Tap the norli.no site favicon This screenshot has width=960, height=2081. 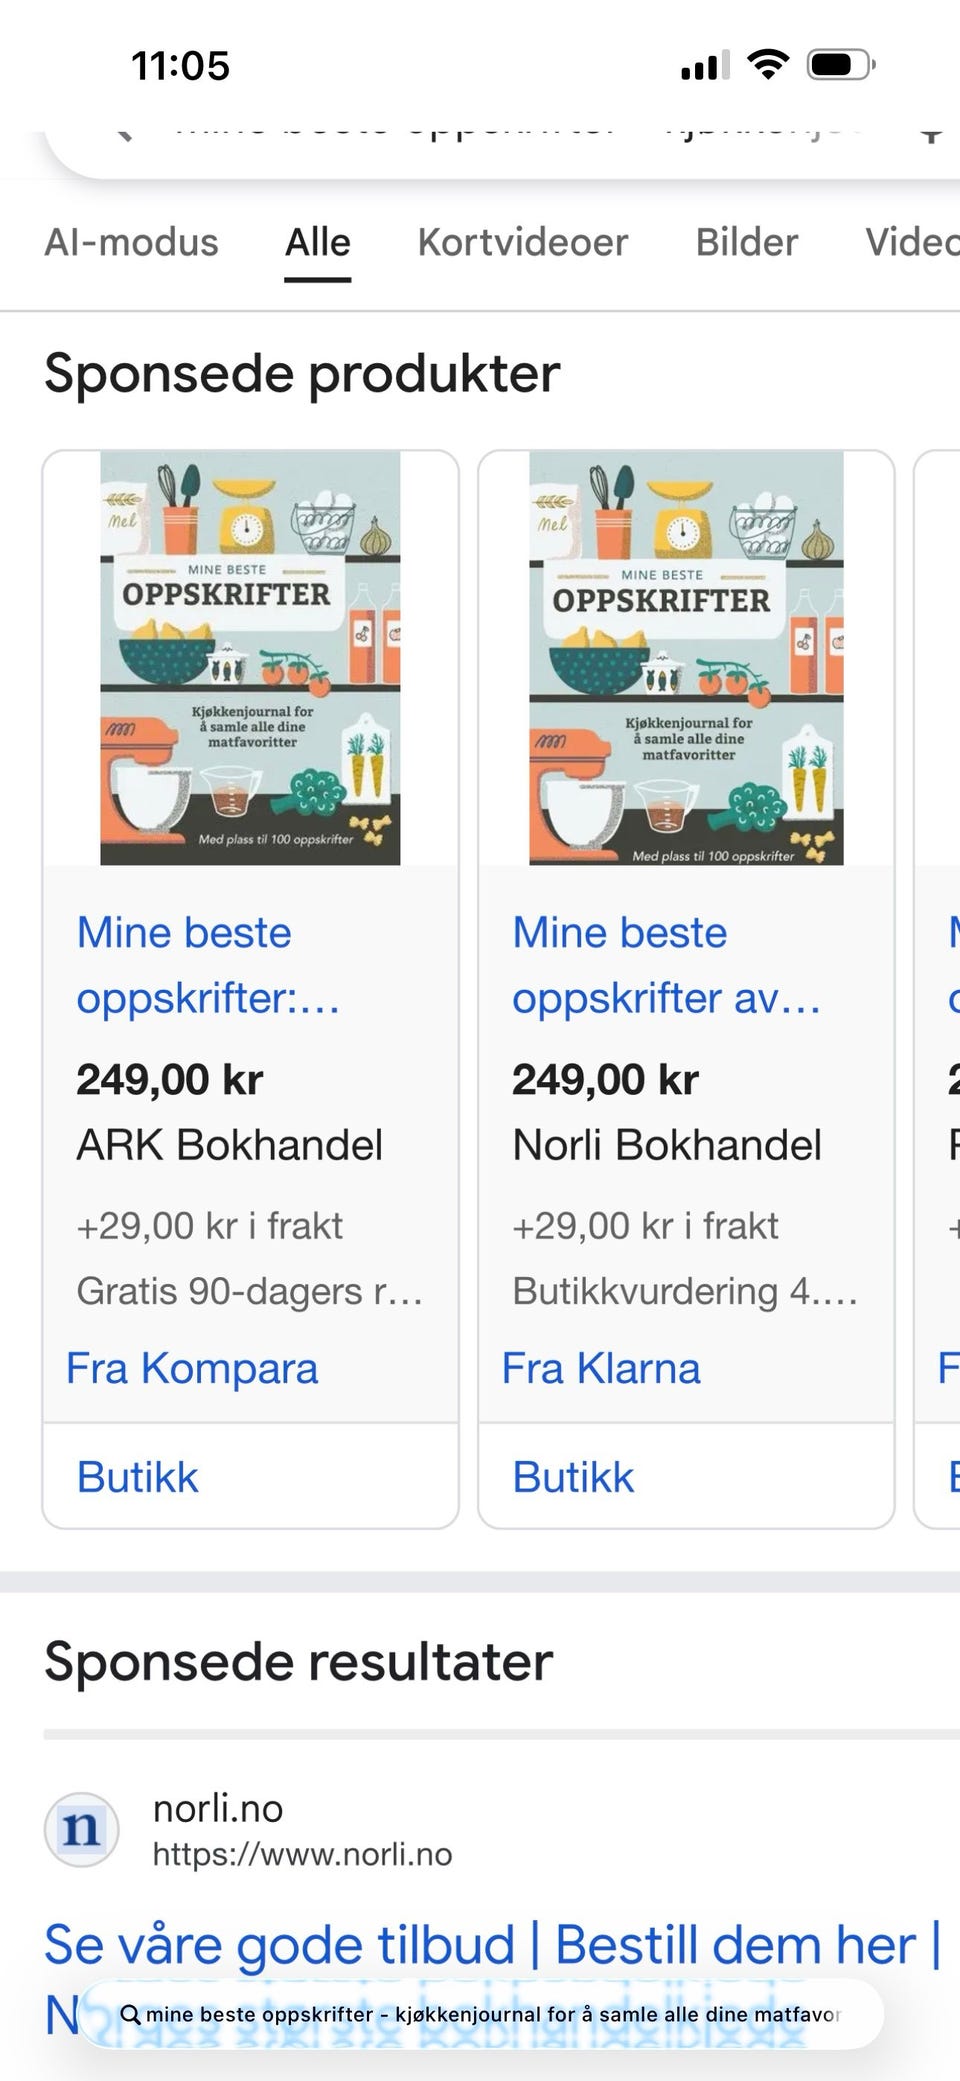coord(81,1830)
